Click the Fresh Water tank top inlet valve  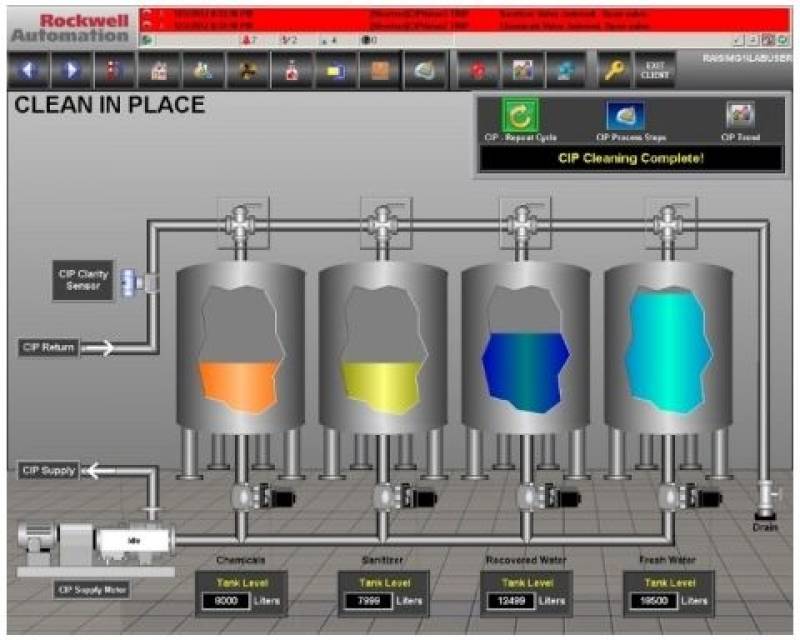668,224
